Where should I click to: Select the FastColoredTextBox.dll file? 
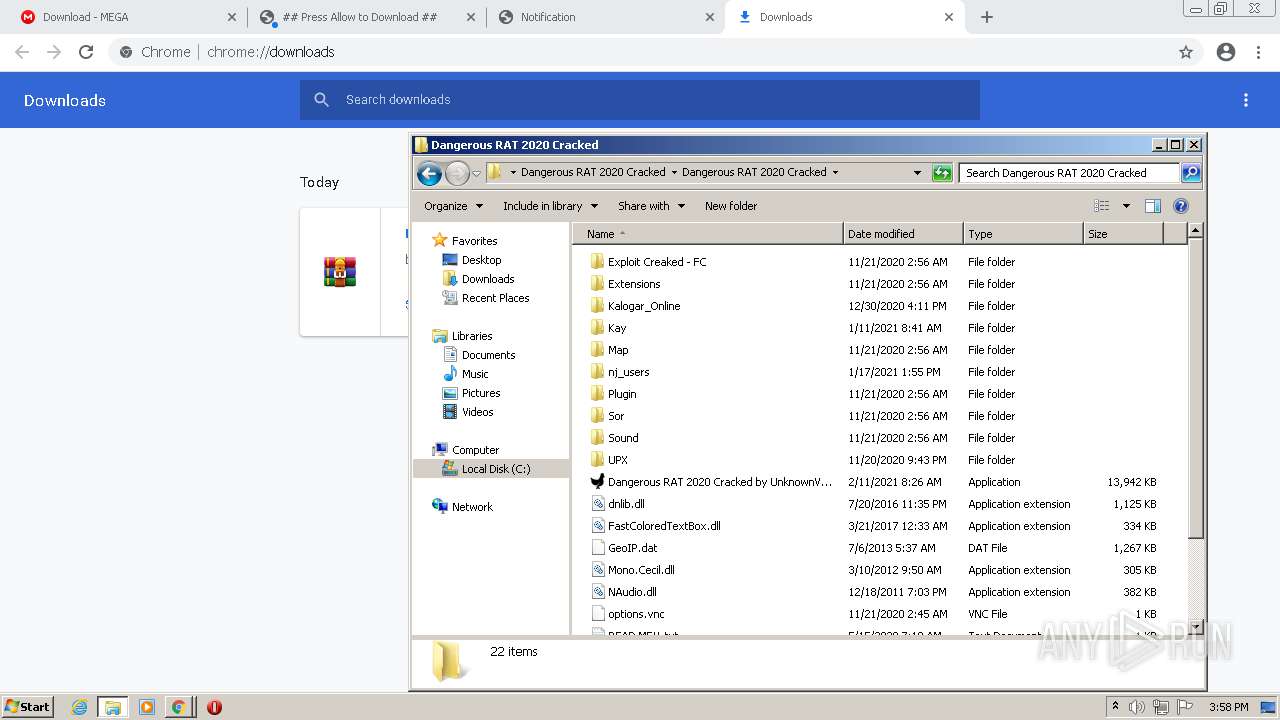(x=664, y=526)
